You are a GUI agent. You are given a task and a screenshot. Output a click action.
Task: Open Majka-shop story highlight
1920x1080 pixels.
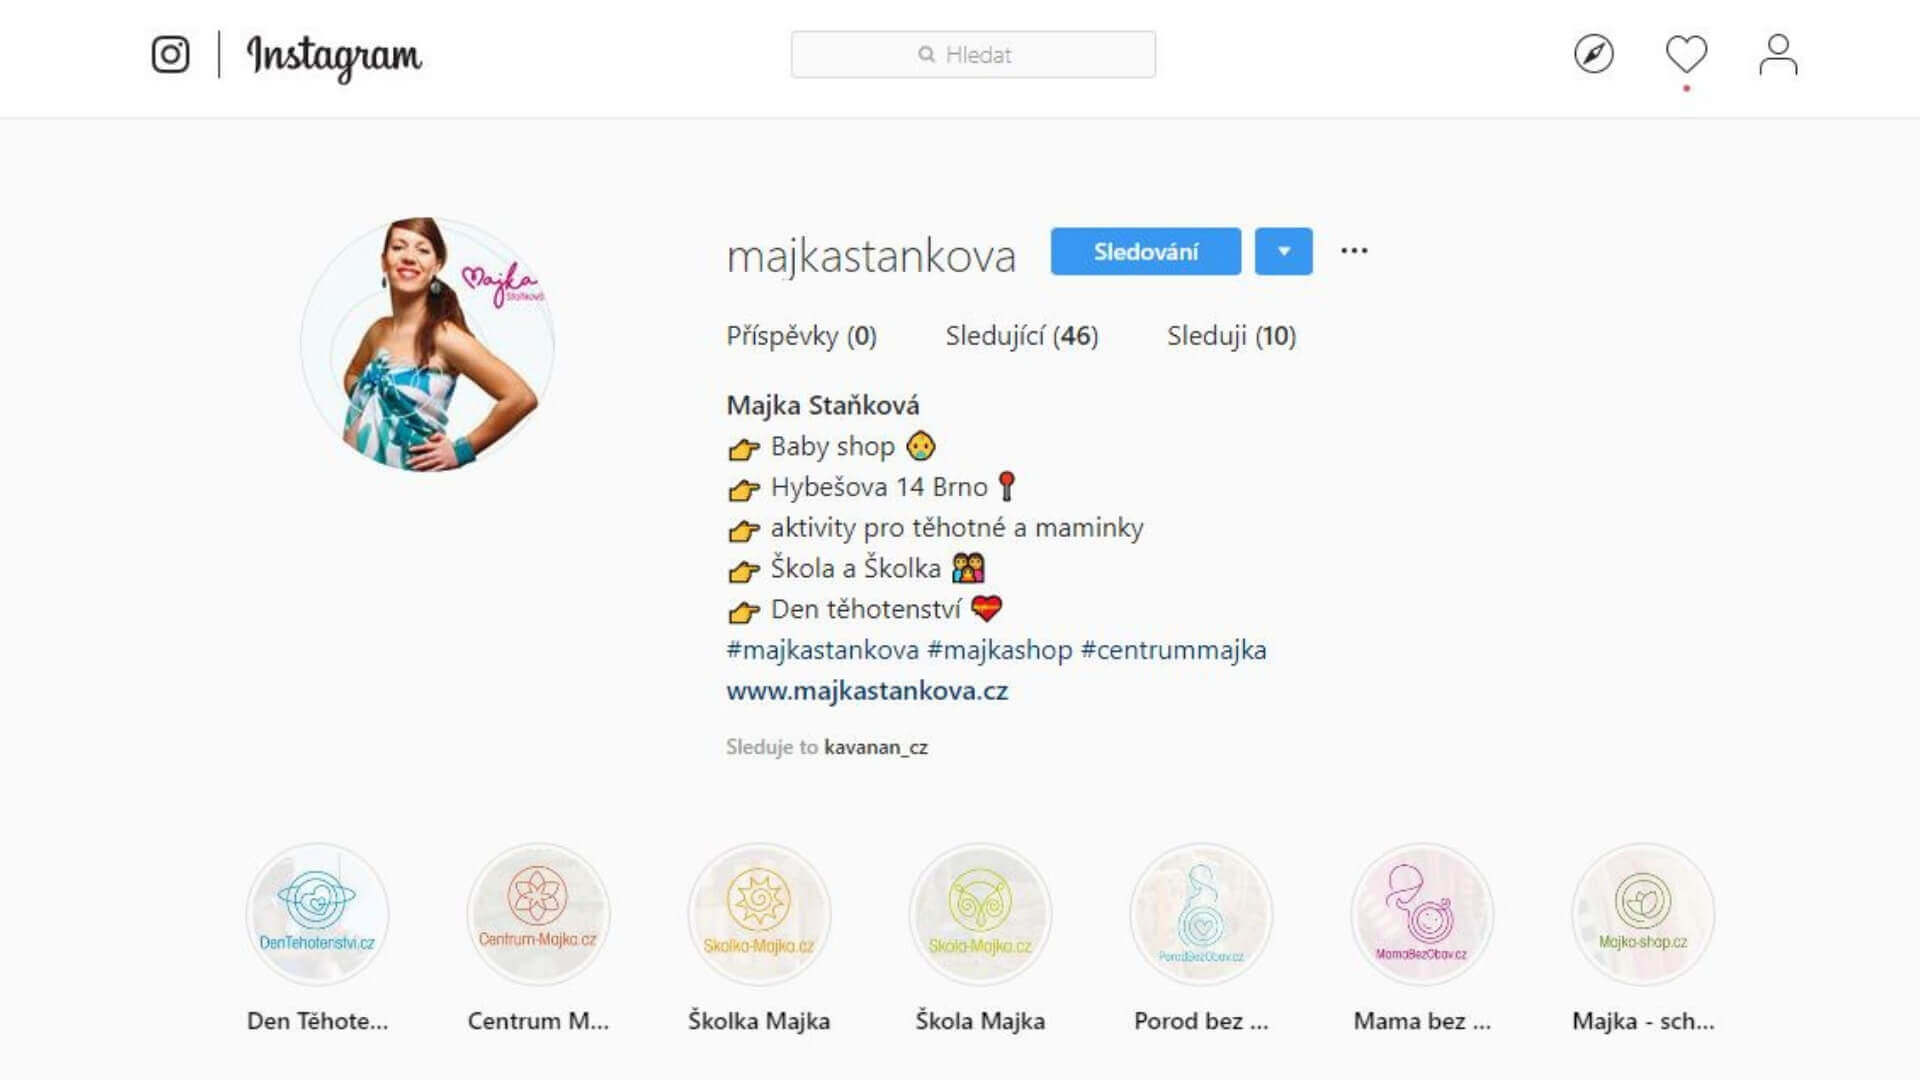pos(1643,914)
